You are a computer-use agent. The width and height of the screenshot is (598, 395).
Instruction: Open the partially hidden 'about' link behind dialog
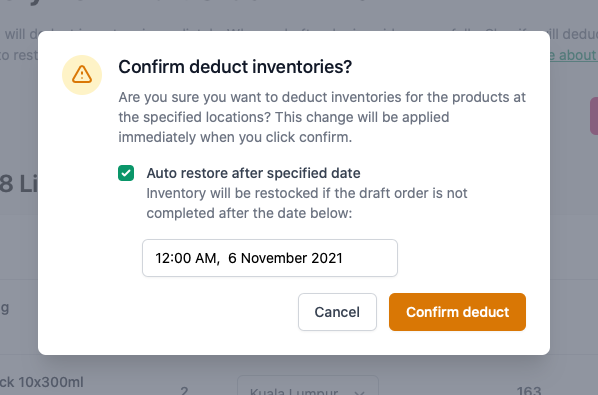574,55
